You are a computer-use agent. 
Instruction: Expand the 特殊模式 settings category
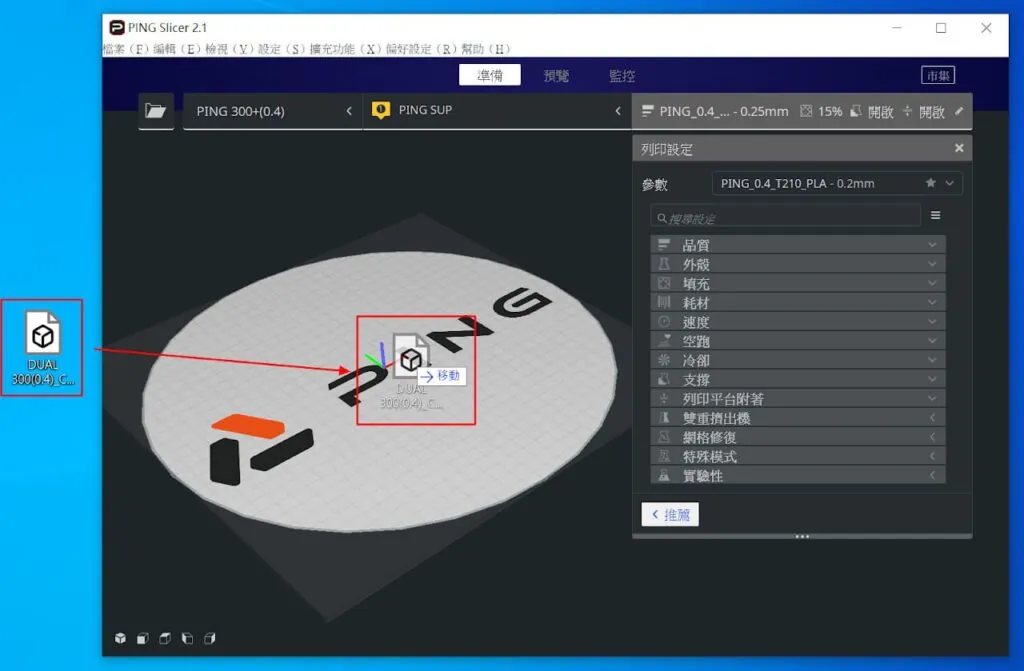(x=798, y=456)
